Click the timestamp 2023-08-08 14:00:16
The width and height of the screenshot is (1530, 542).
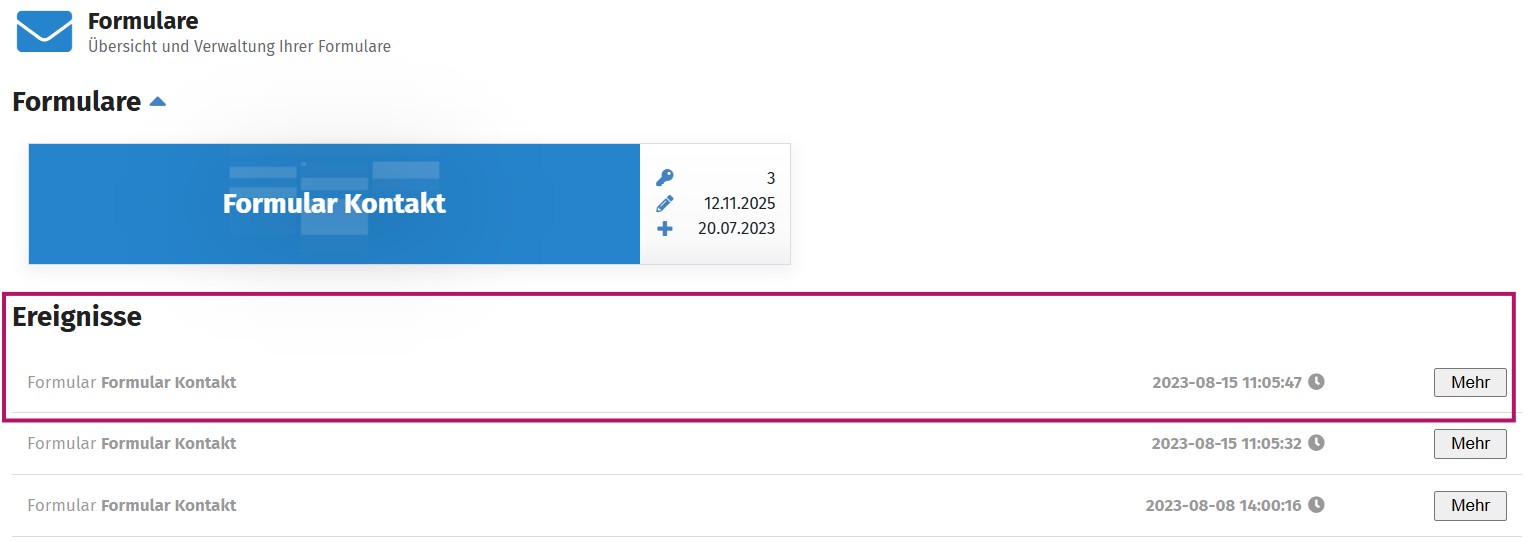pos(1223,505)
